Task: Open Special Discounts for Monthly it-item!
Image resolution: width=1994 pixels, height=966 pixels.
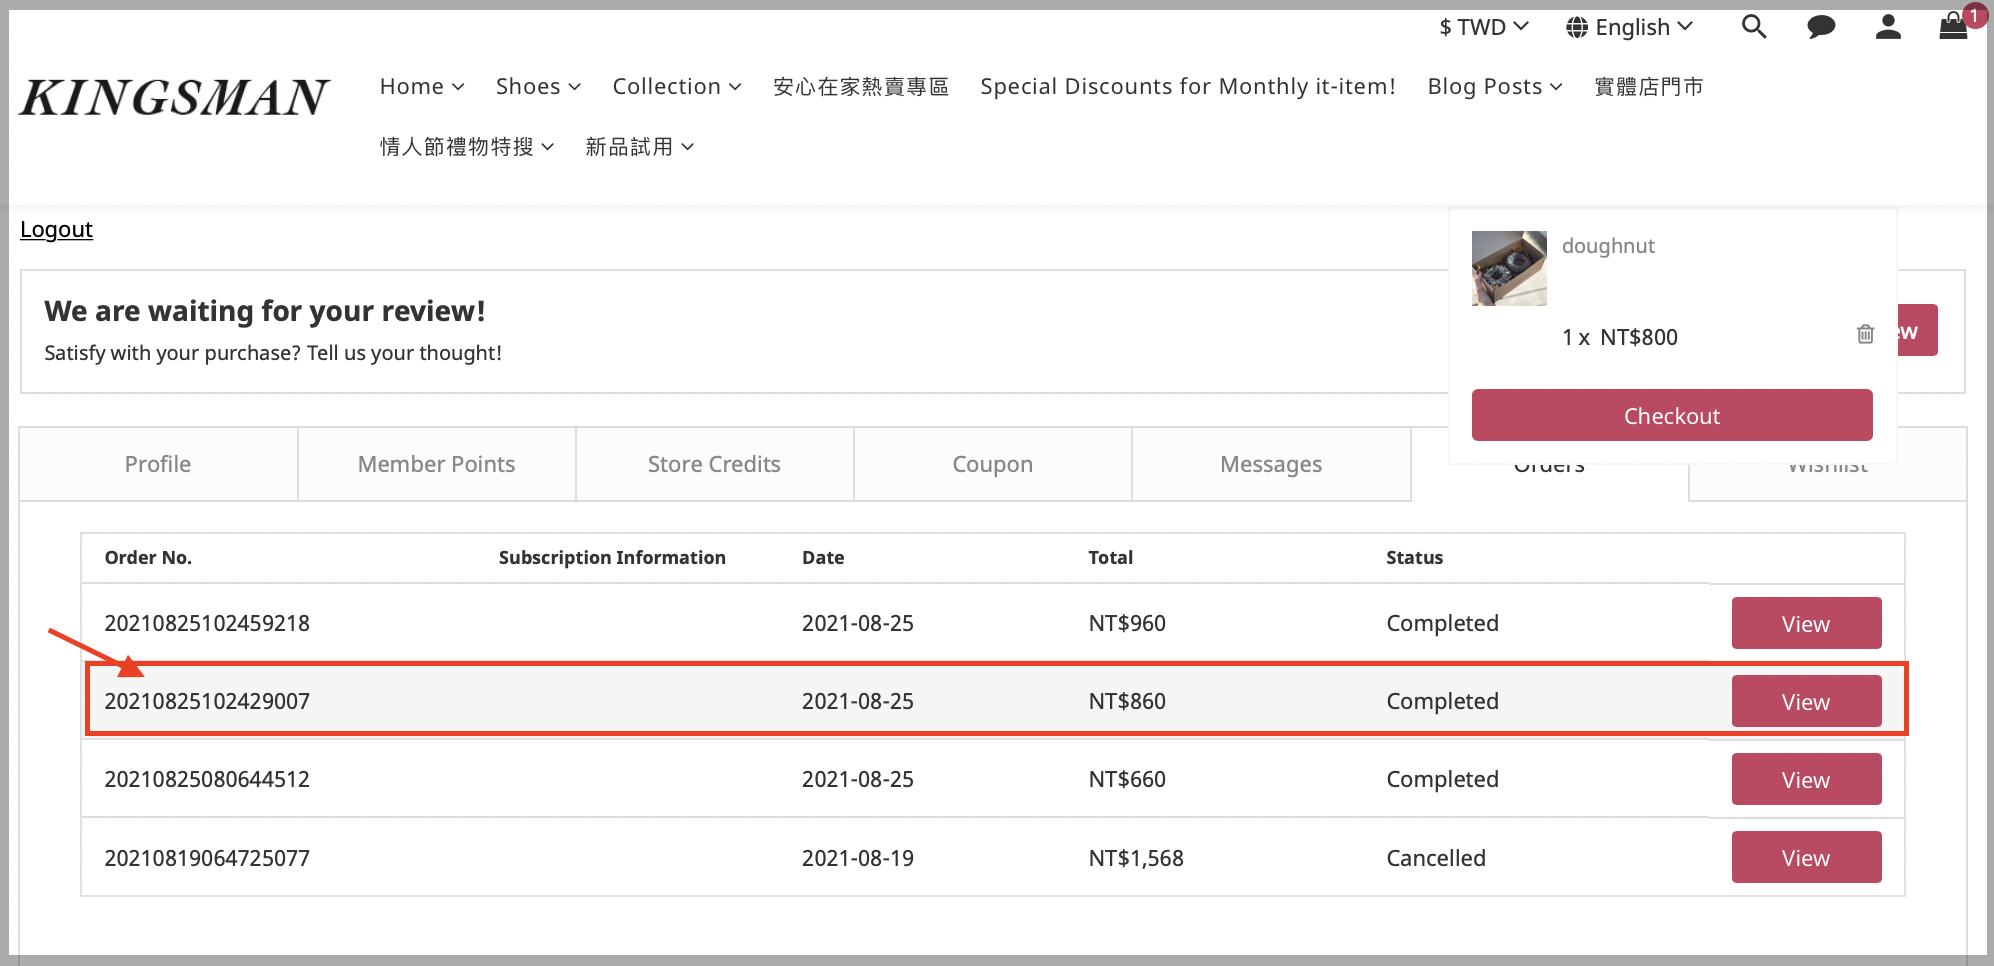Action: click(1188, 87)
